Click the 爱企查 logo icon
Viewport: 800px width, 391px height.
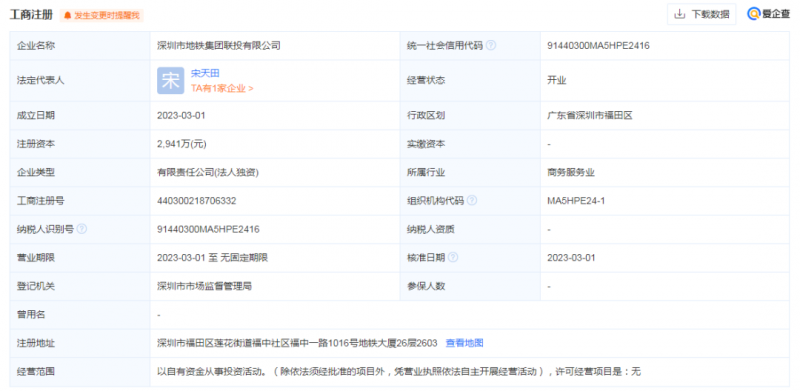[x=754, y=14]
